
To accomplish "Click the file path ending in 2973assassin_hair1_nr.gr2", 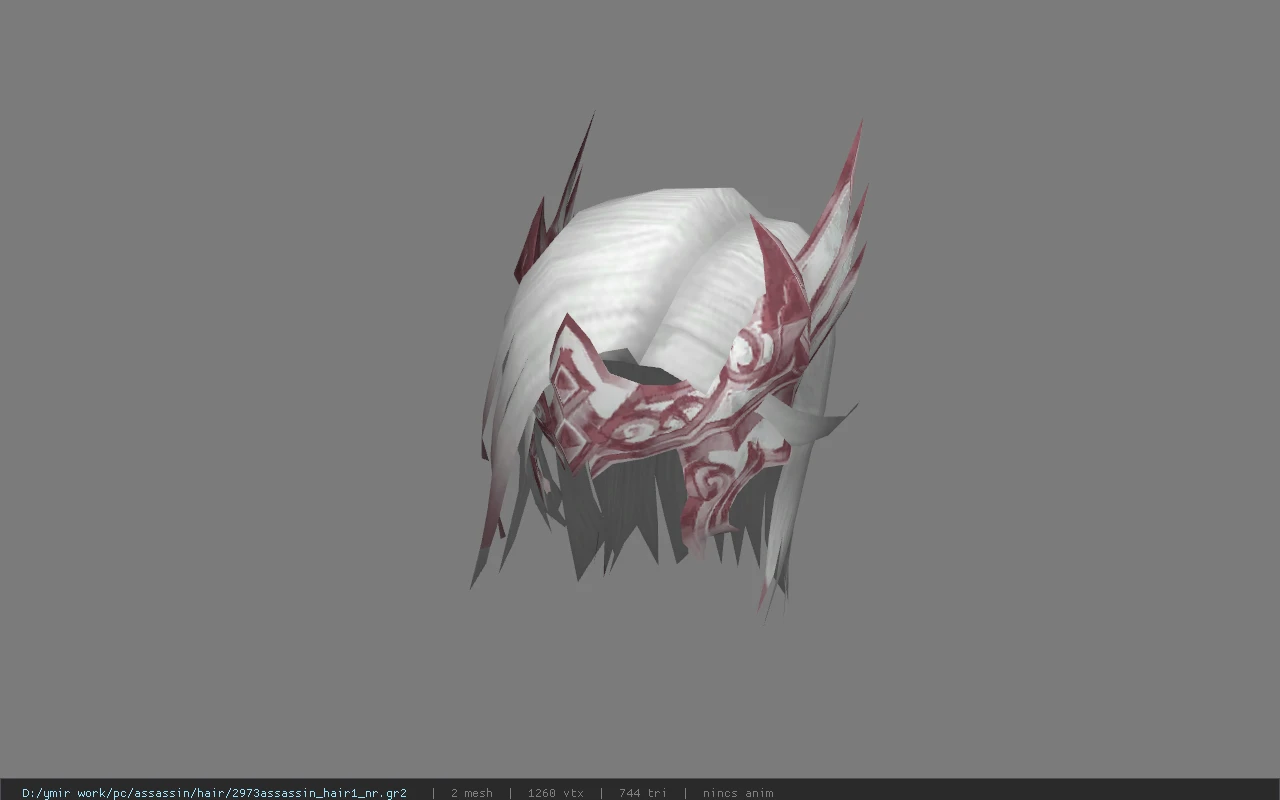I will point(214,793).
